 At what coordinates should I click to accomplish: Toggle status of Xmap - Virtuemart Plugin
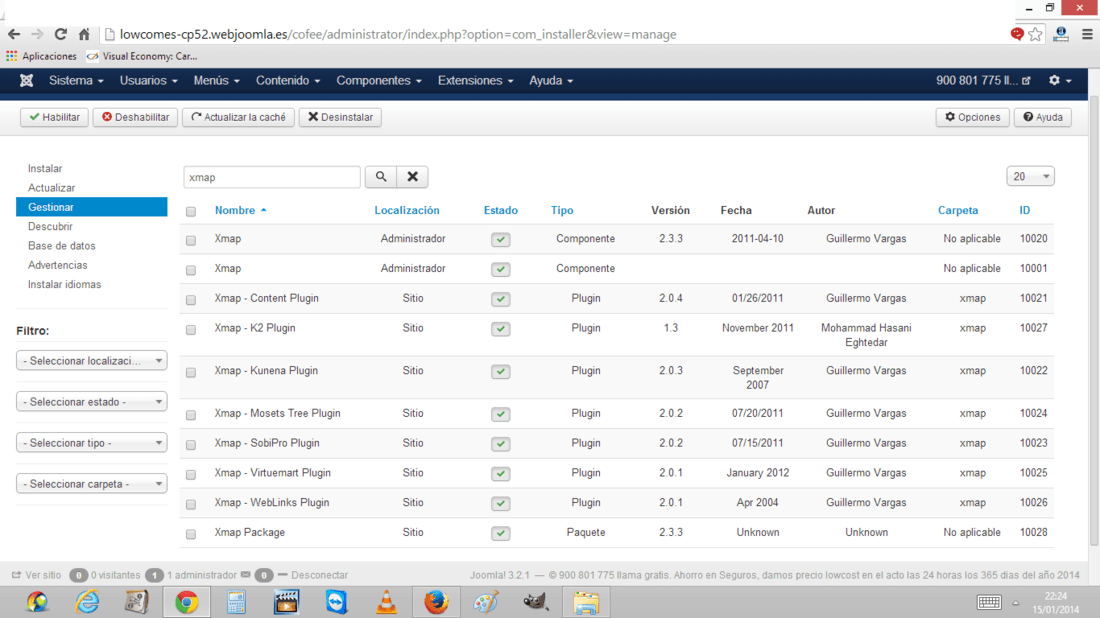[x=500, y=473]
